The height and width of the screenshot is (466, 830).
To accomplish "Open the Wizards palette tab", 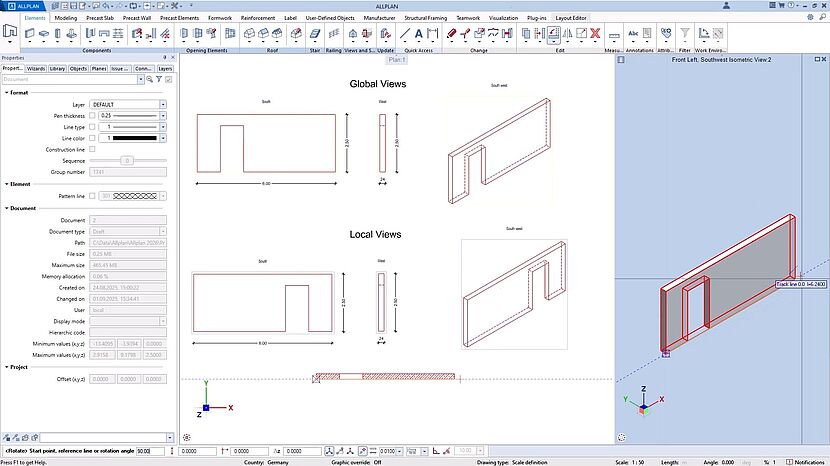I will point(36,68).
